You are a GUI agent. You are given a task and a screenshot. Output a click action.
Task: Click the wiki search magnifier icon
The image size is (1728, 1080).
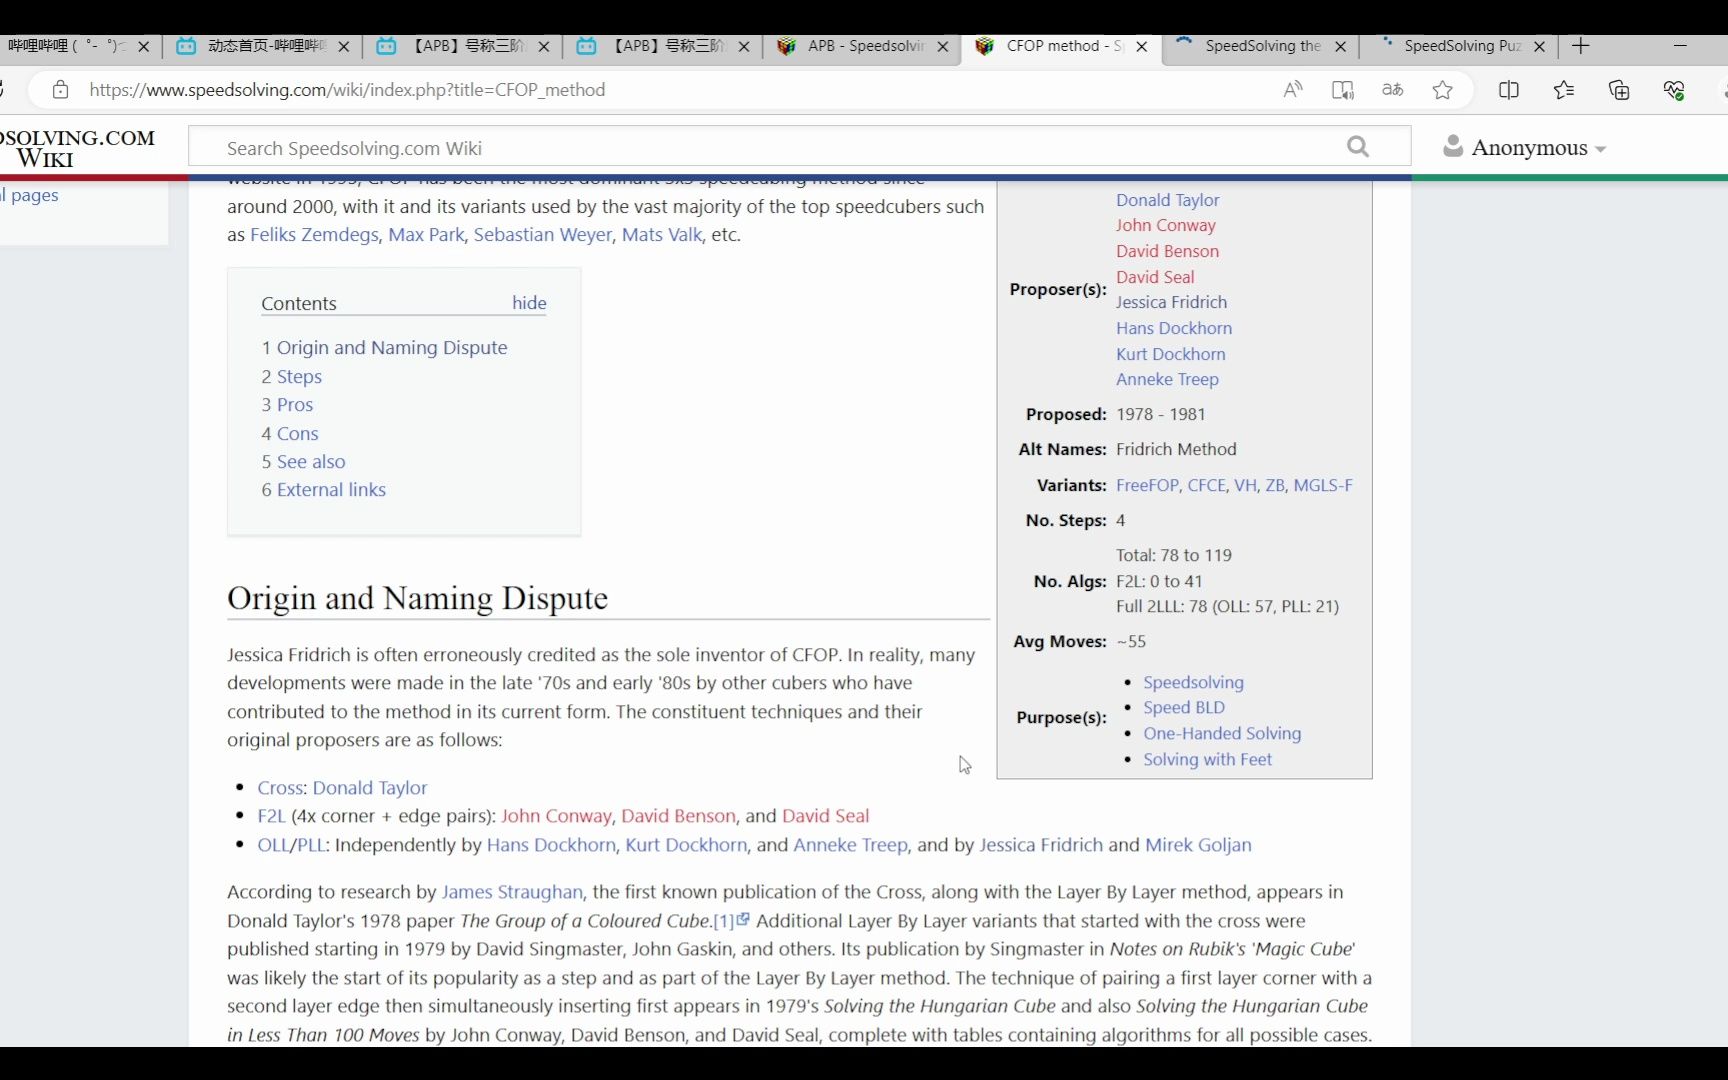pyautogui.click(x=1357, y=147)
